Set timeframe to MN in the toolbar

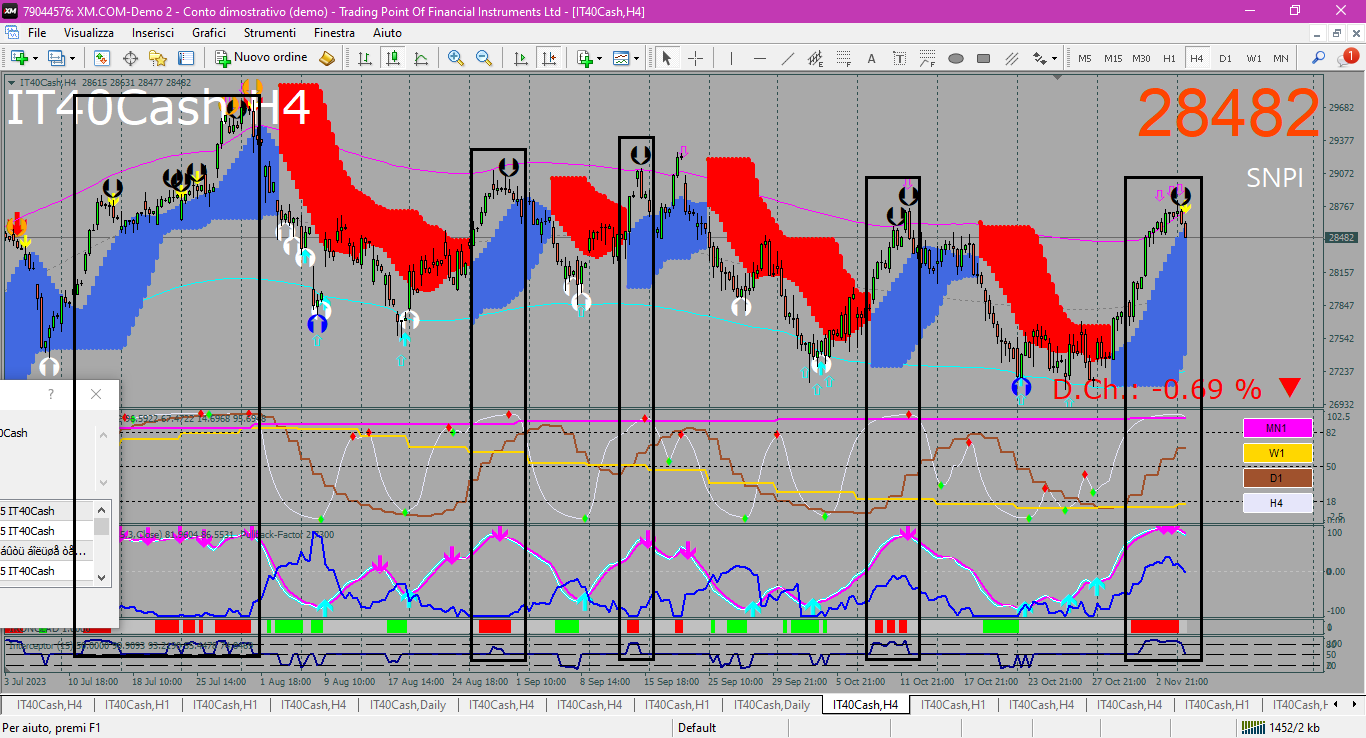(x=1281, y=58)
